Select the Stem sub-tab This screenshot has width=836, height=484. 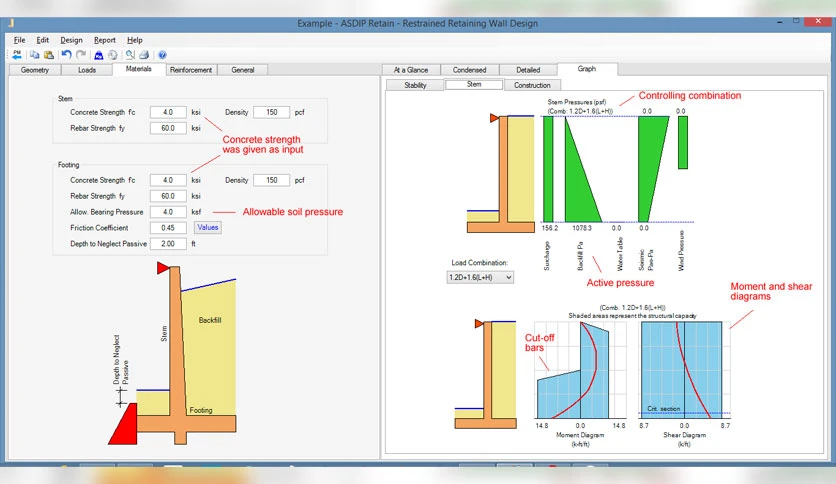pos(474,84)
